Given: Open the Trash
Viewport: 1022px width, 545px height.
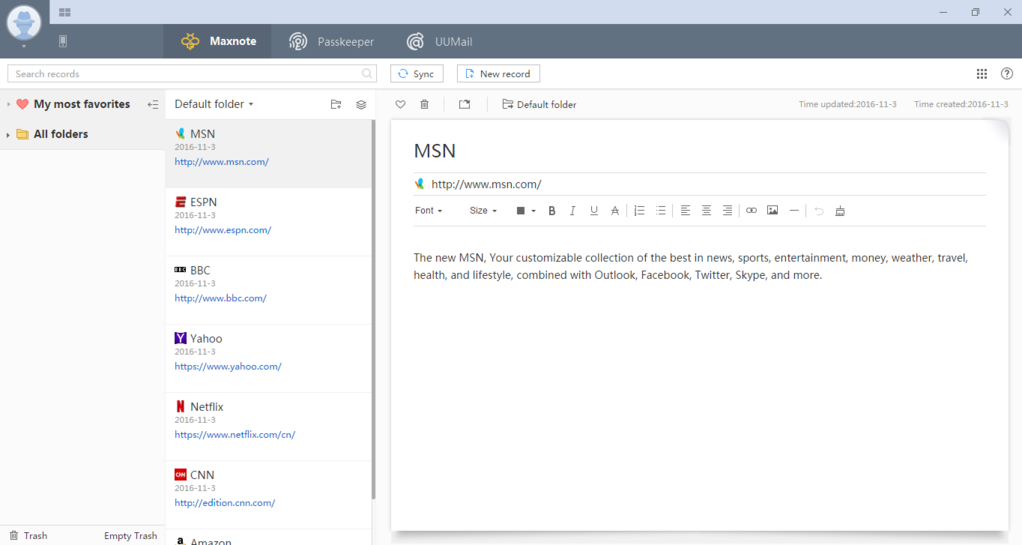Looking at the screenshot, I should point(28,535).
